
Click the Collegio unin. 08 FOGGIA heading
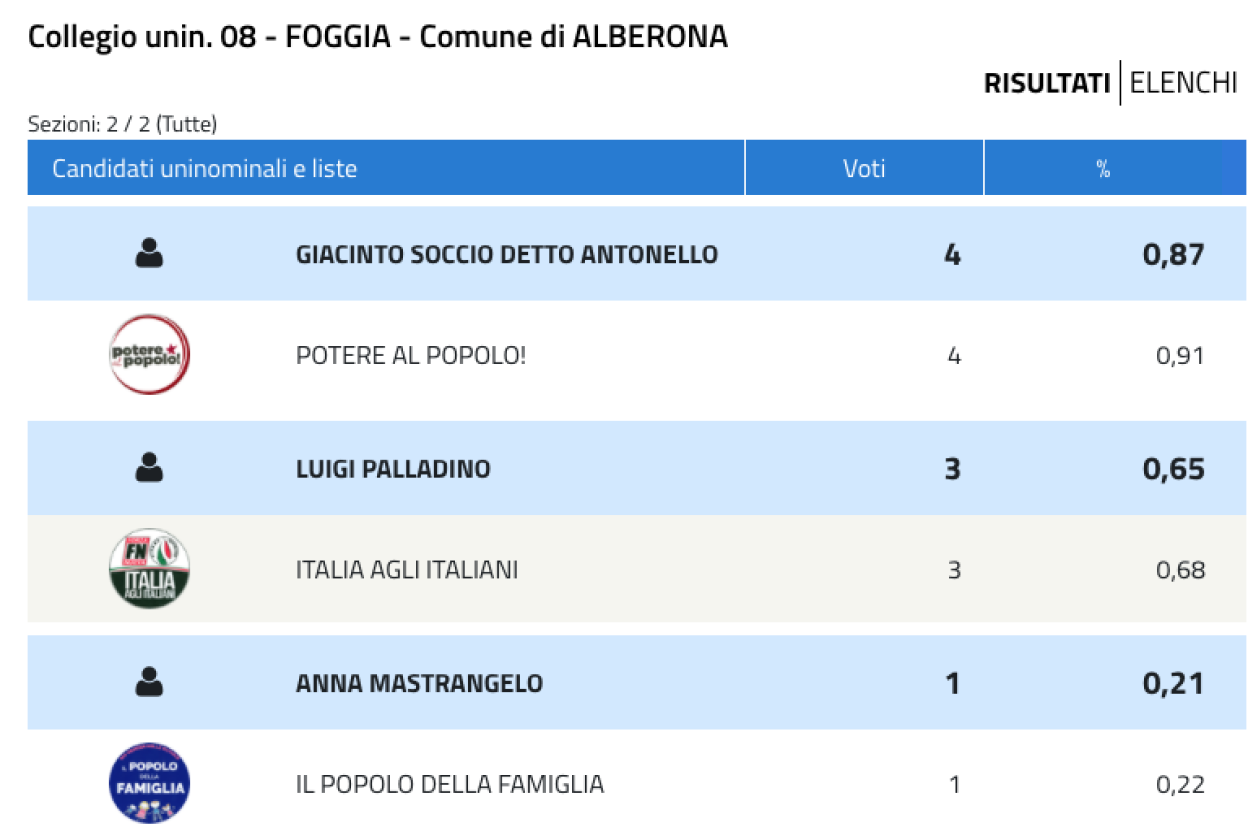point(378,37)
